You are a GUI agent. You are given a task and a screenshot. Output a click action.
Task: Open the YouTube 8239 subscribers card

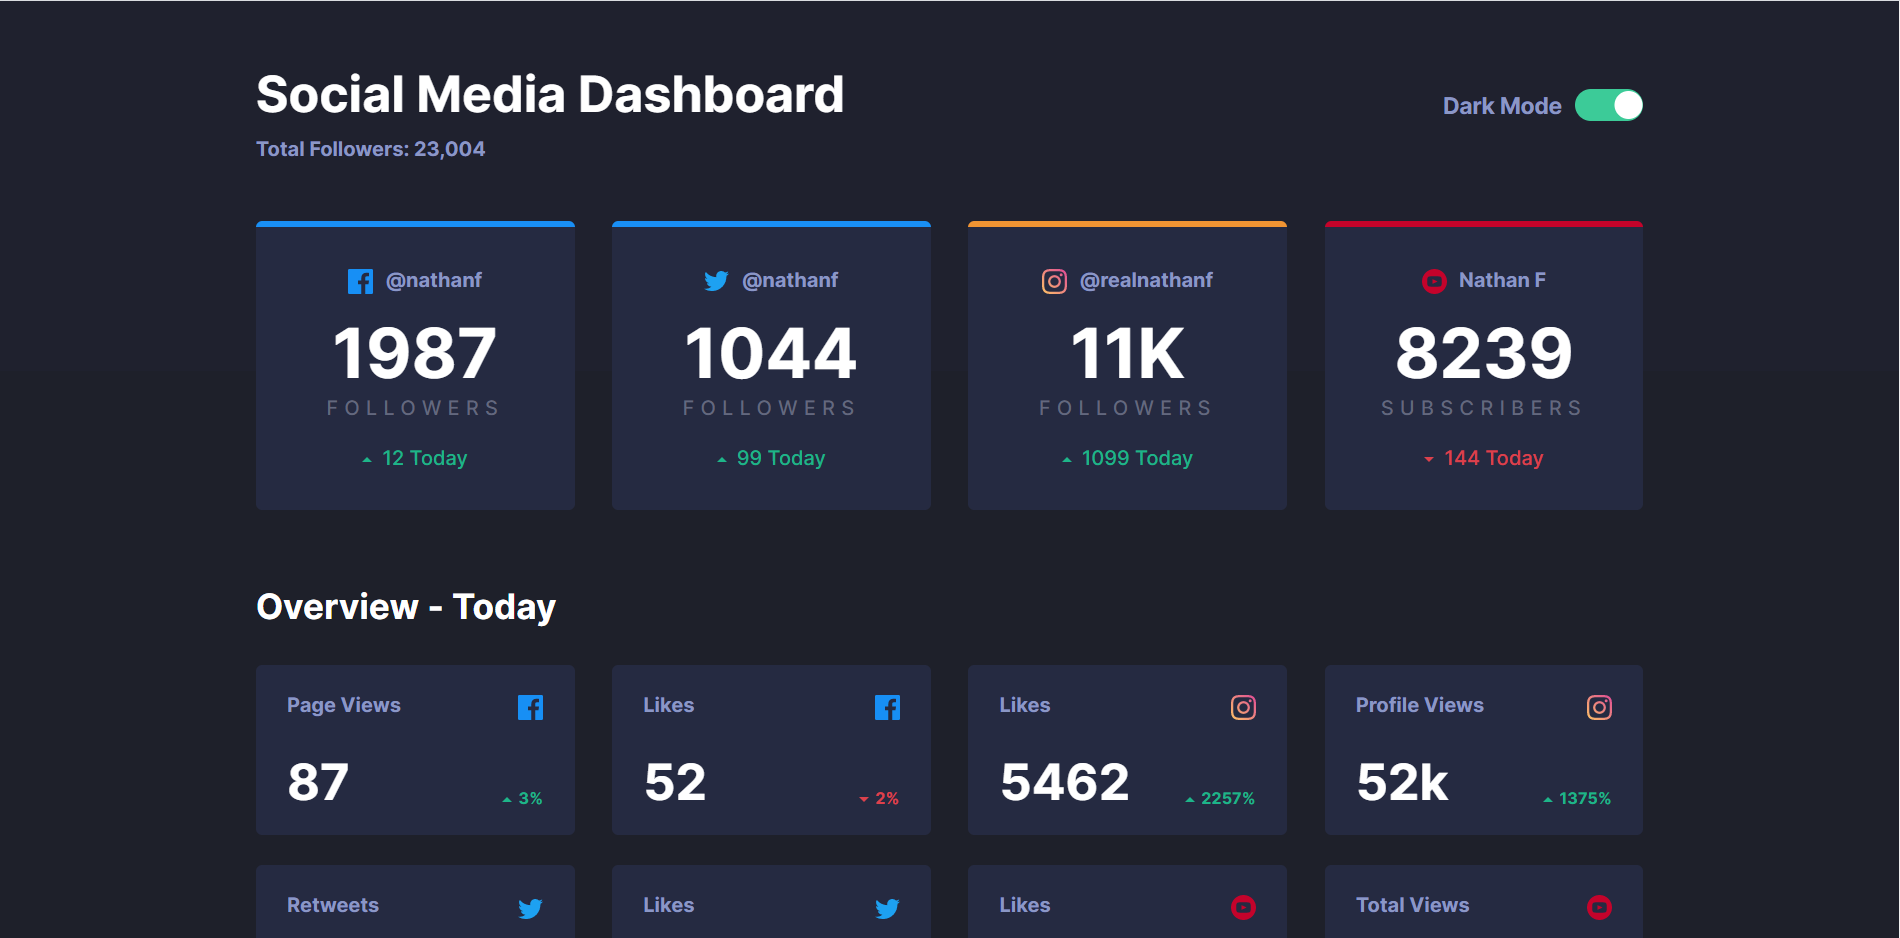click(x=1484, y=365)
